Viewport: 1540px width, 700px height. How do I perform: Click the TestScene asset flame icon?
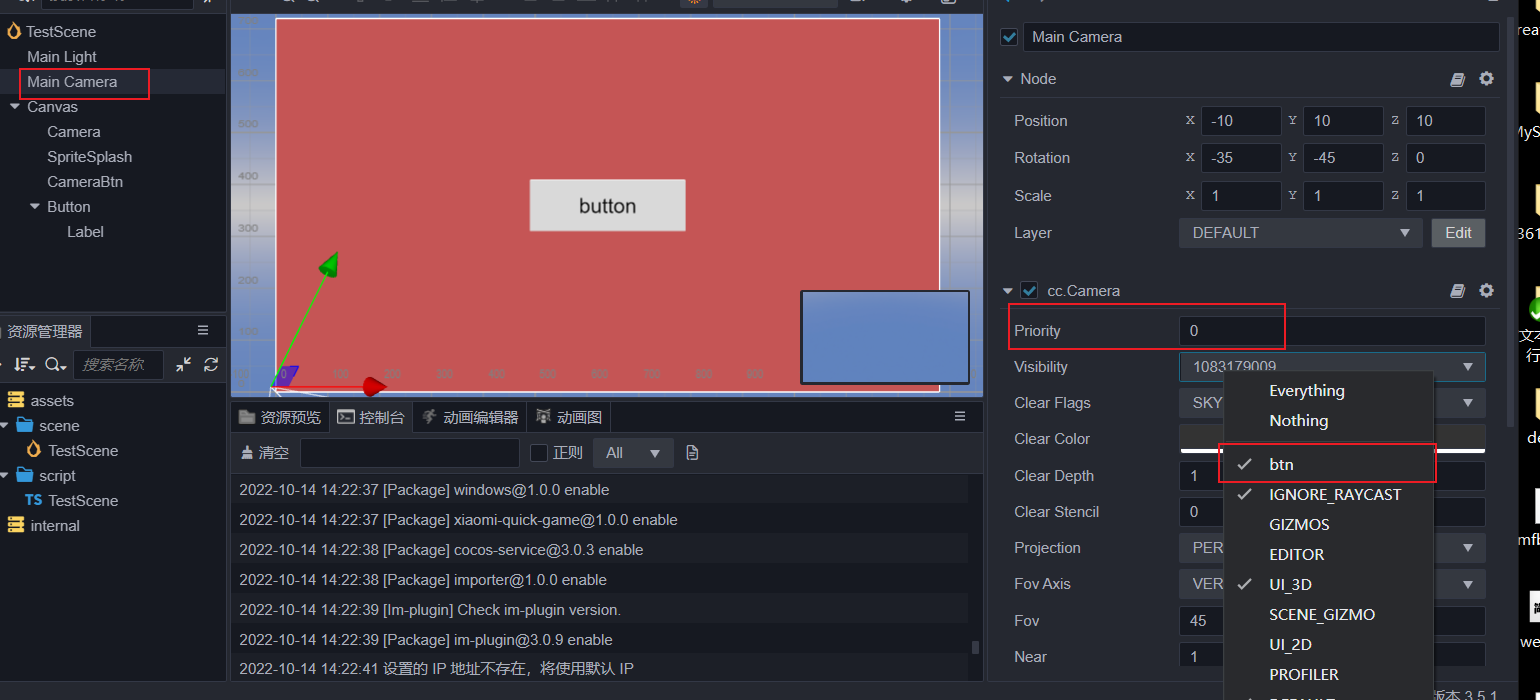click(x=34, y=450)
